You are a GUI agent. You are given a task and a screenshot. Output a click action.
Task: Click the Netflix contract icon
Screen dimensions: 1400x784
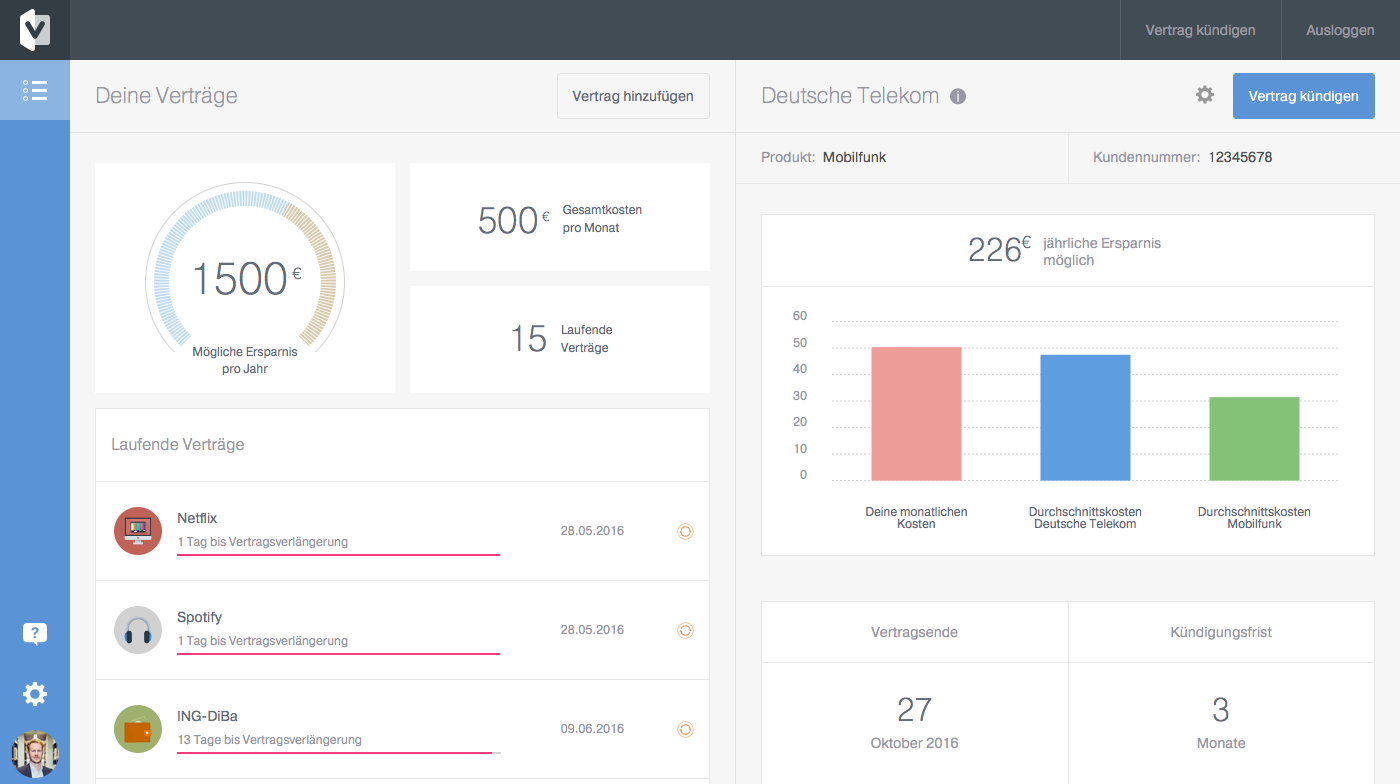click(138, 531)
